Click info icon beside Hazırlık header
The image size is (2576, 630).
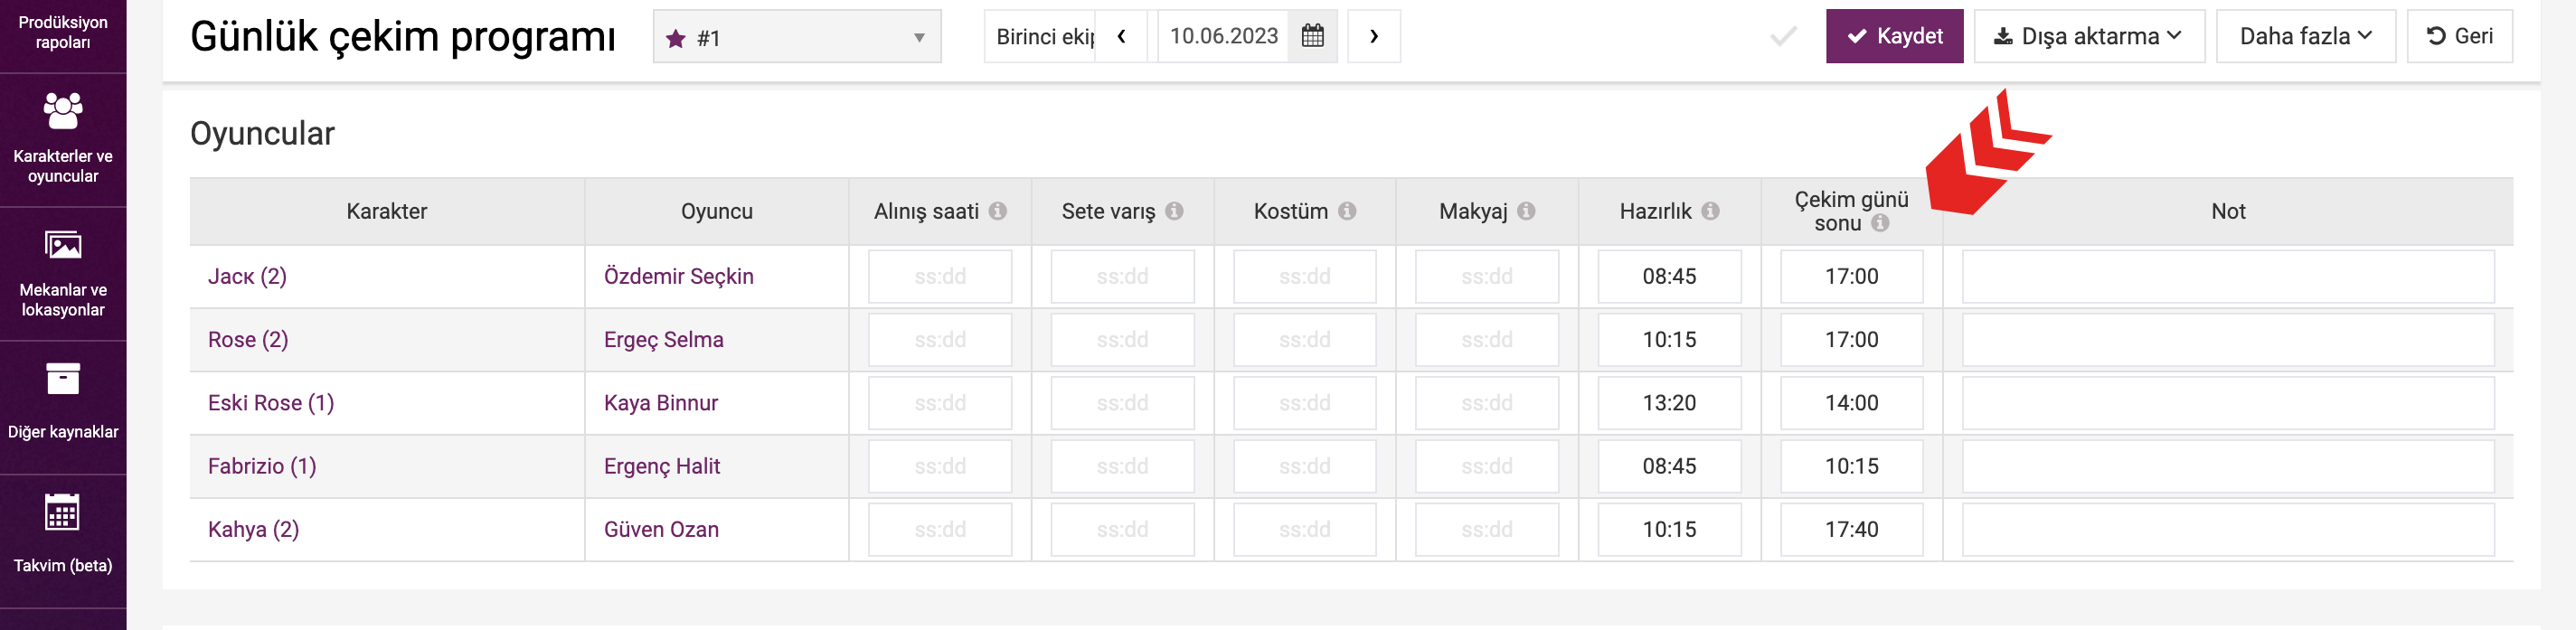pyautogui.click(x=1710, y=211)
